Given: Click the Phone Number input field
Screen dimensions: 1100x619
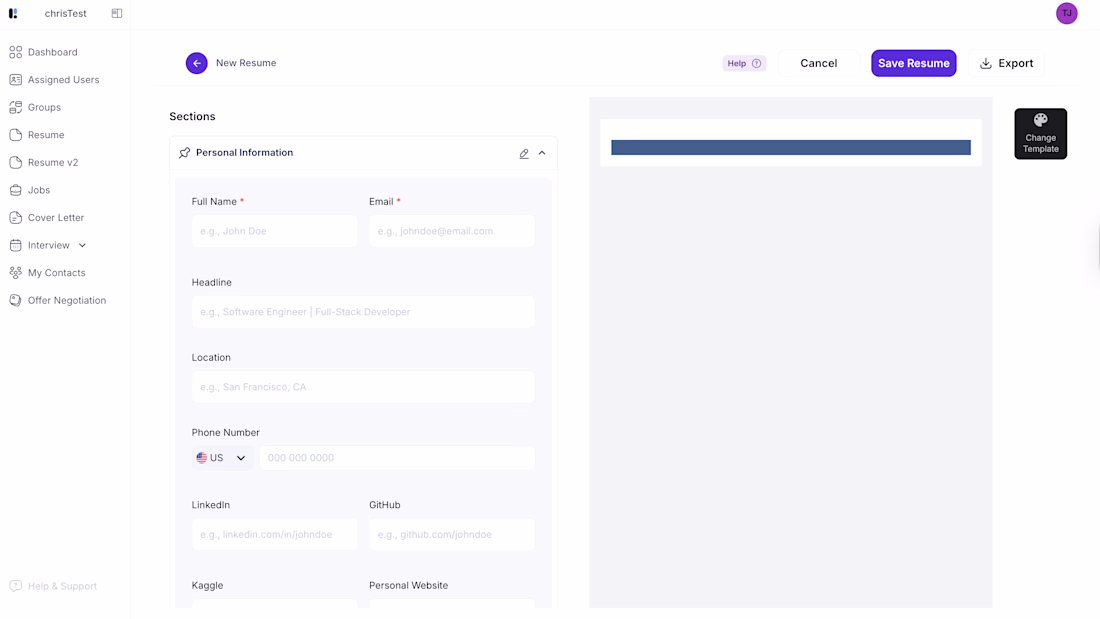Looking at the screenshot, I should [397, 458].
